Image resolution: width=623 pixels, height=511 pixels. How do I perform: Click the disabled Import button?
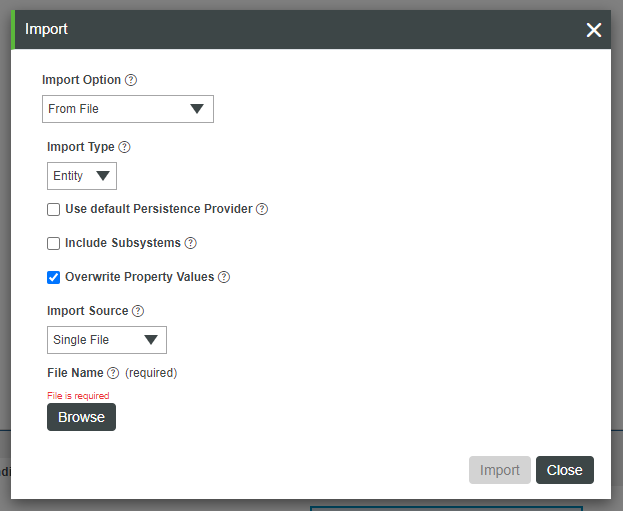click(500, 470)
